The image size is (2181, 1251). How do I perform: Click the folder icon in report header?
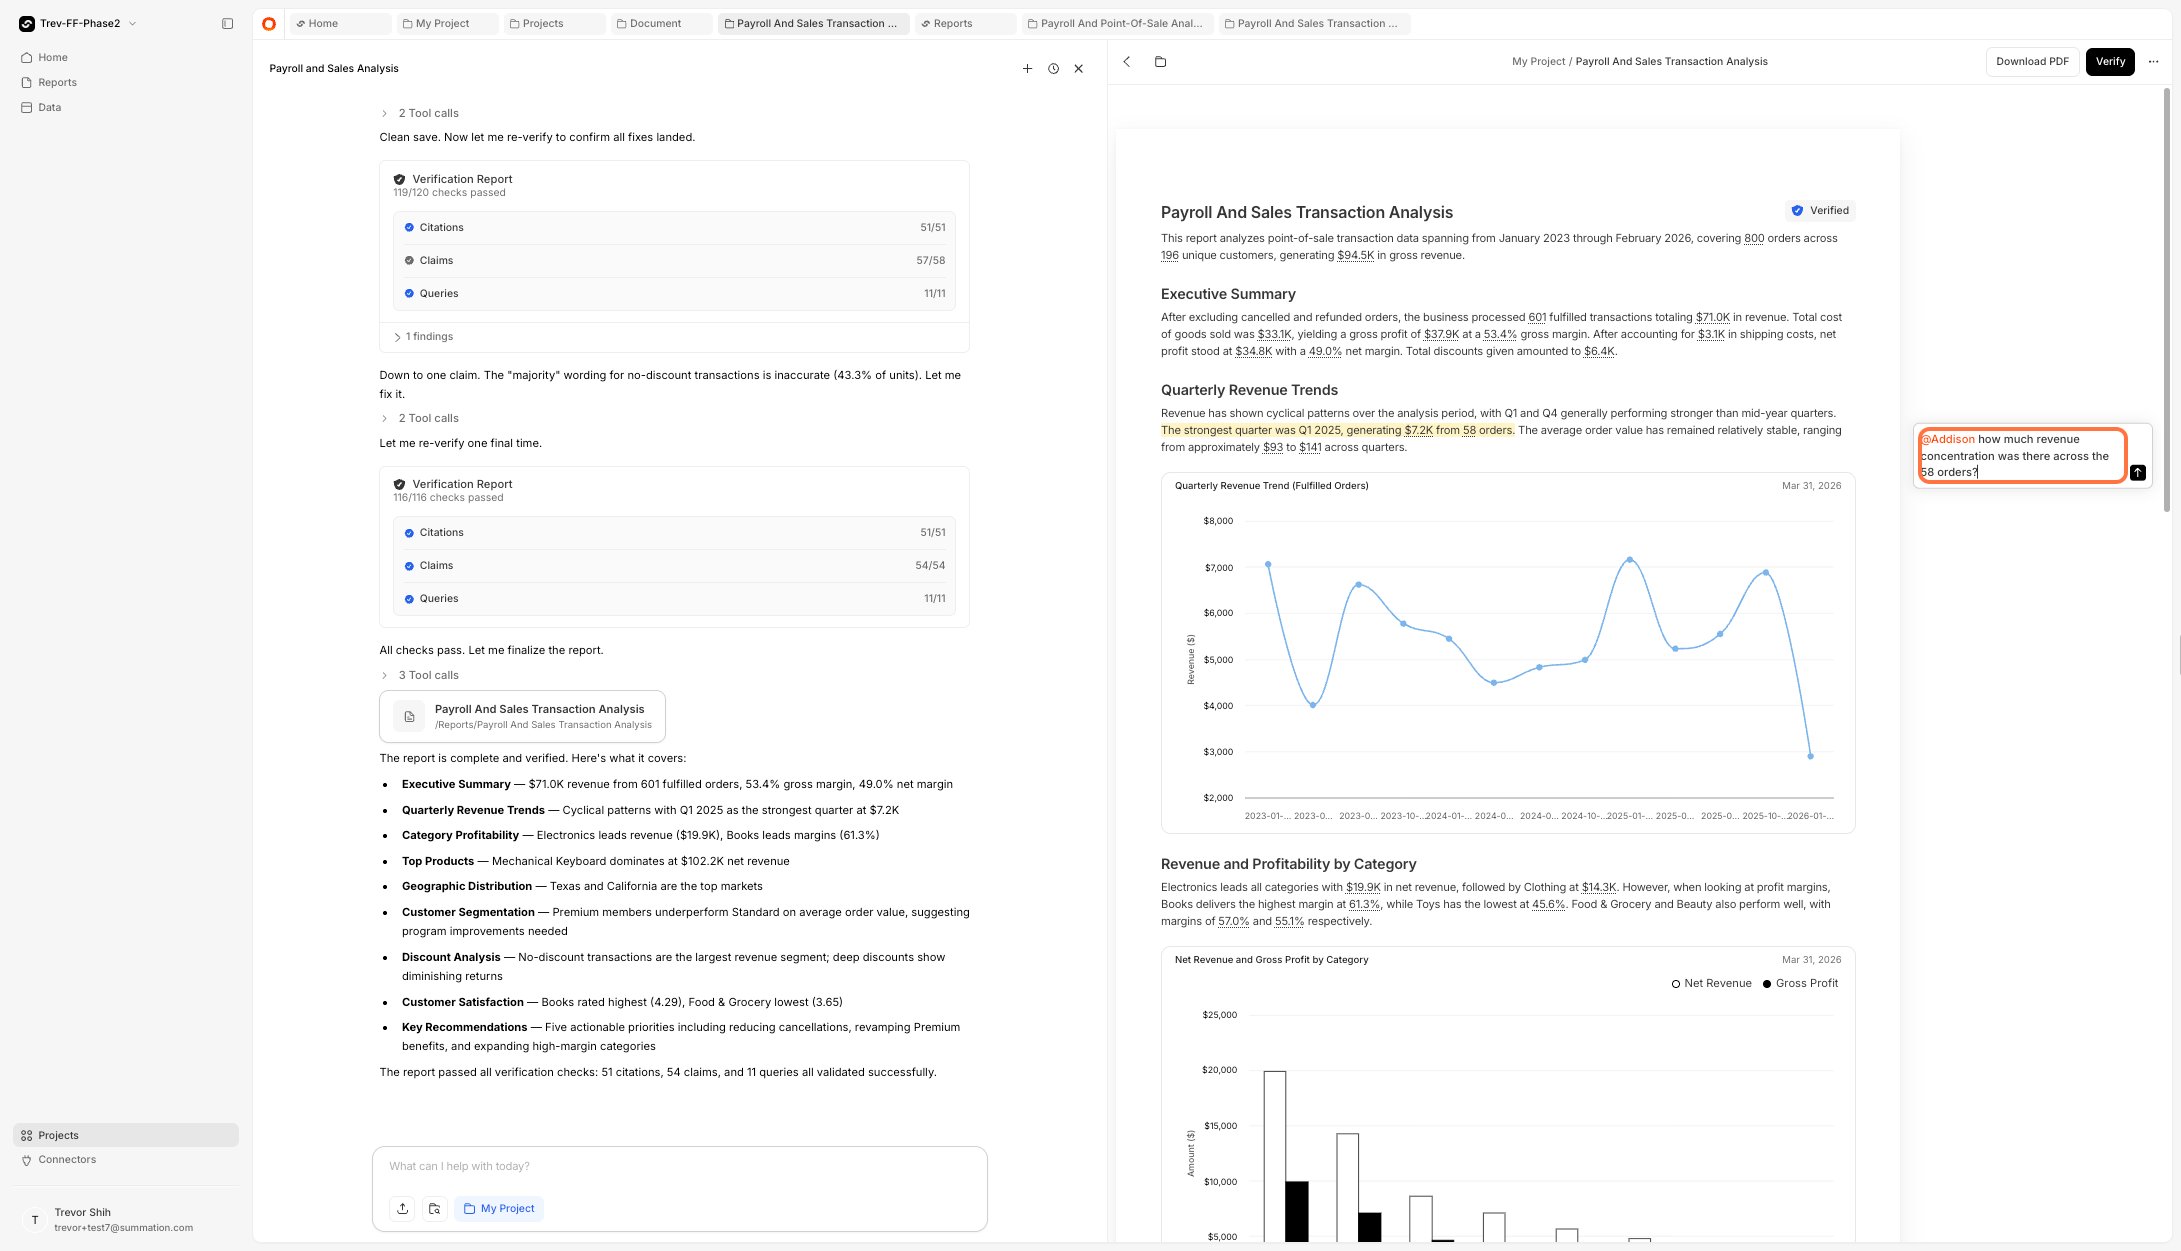click(1160, 61)
